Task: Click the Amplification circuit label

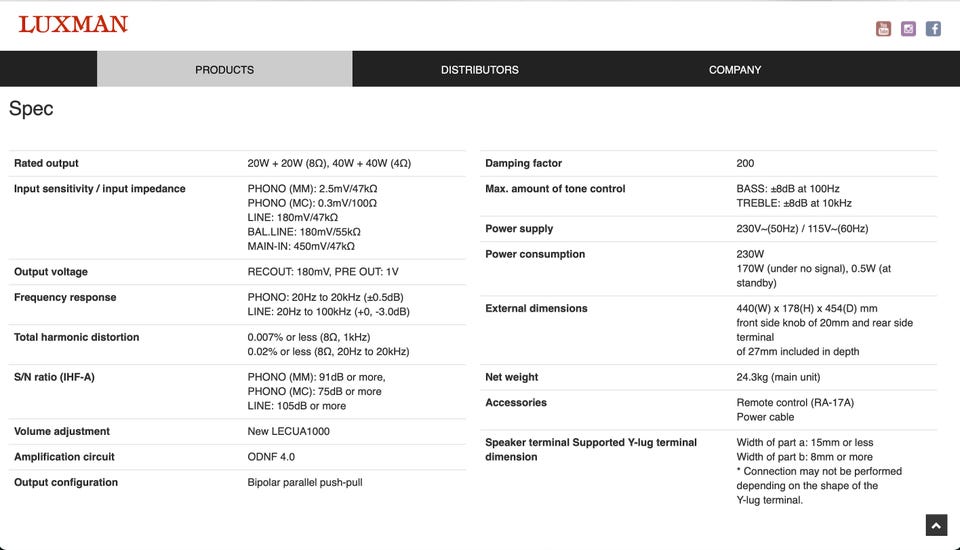Action: click(64, 457)
